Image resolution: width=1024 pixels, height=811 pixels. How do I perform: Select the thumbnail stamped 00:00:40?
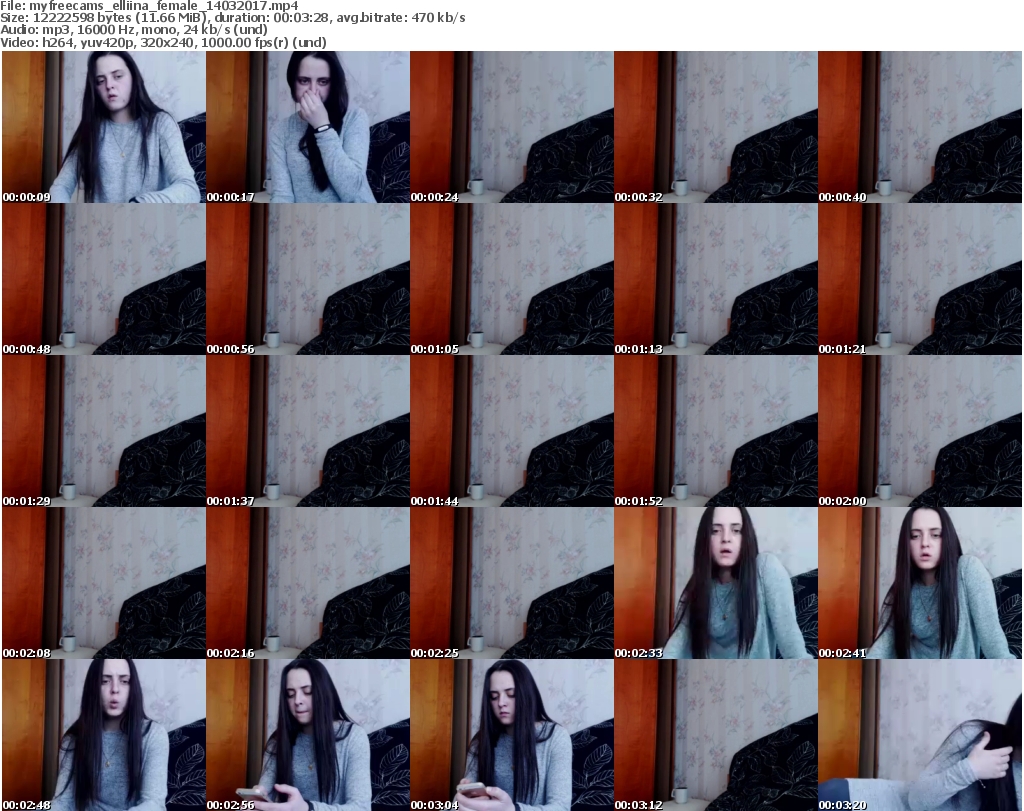pyautogui.click(x=920, y=127)
